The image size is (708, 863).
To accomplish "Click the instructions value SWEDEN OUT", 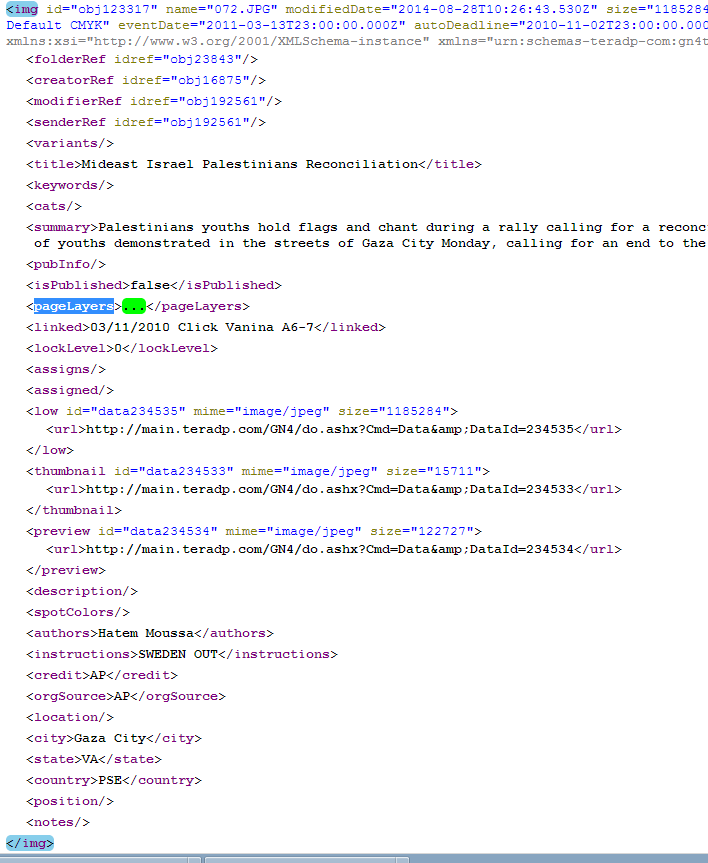I will coord(178,654).
